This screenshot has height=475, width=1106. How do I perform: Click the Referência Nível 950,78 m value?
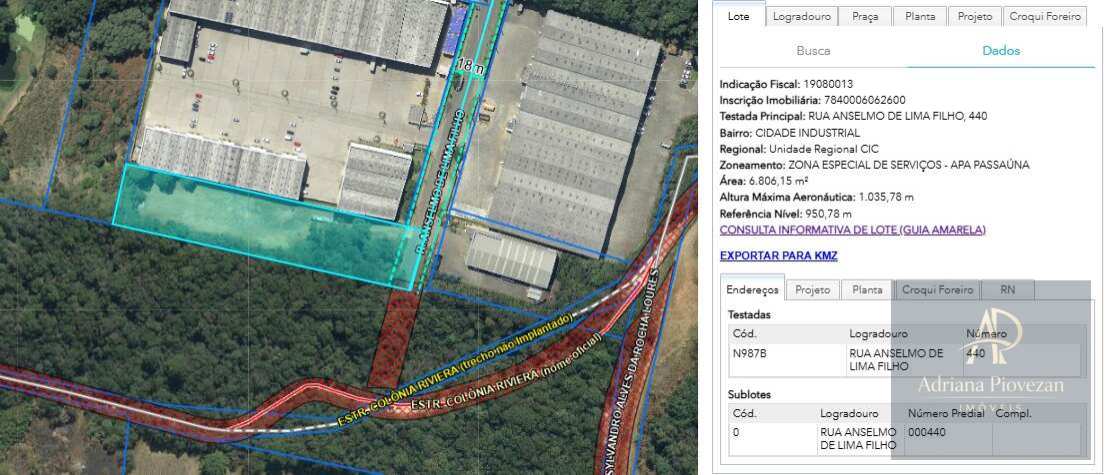tap(827, 213)
